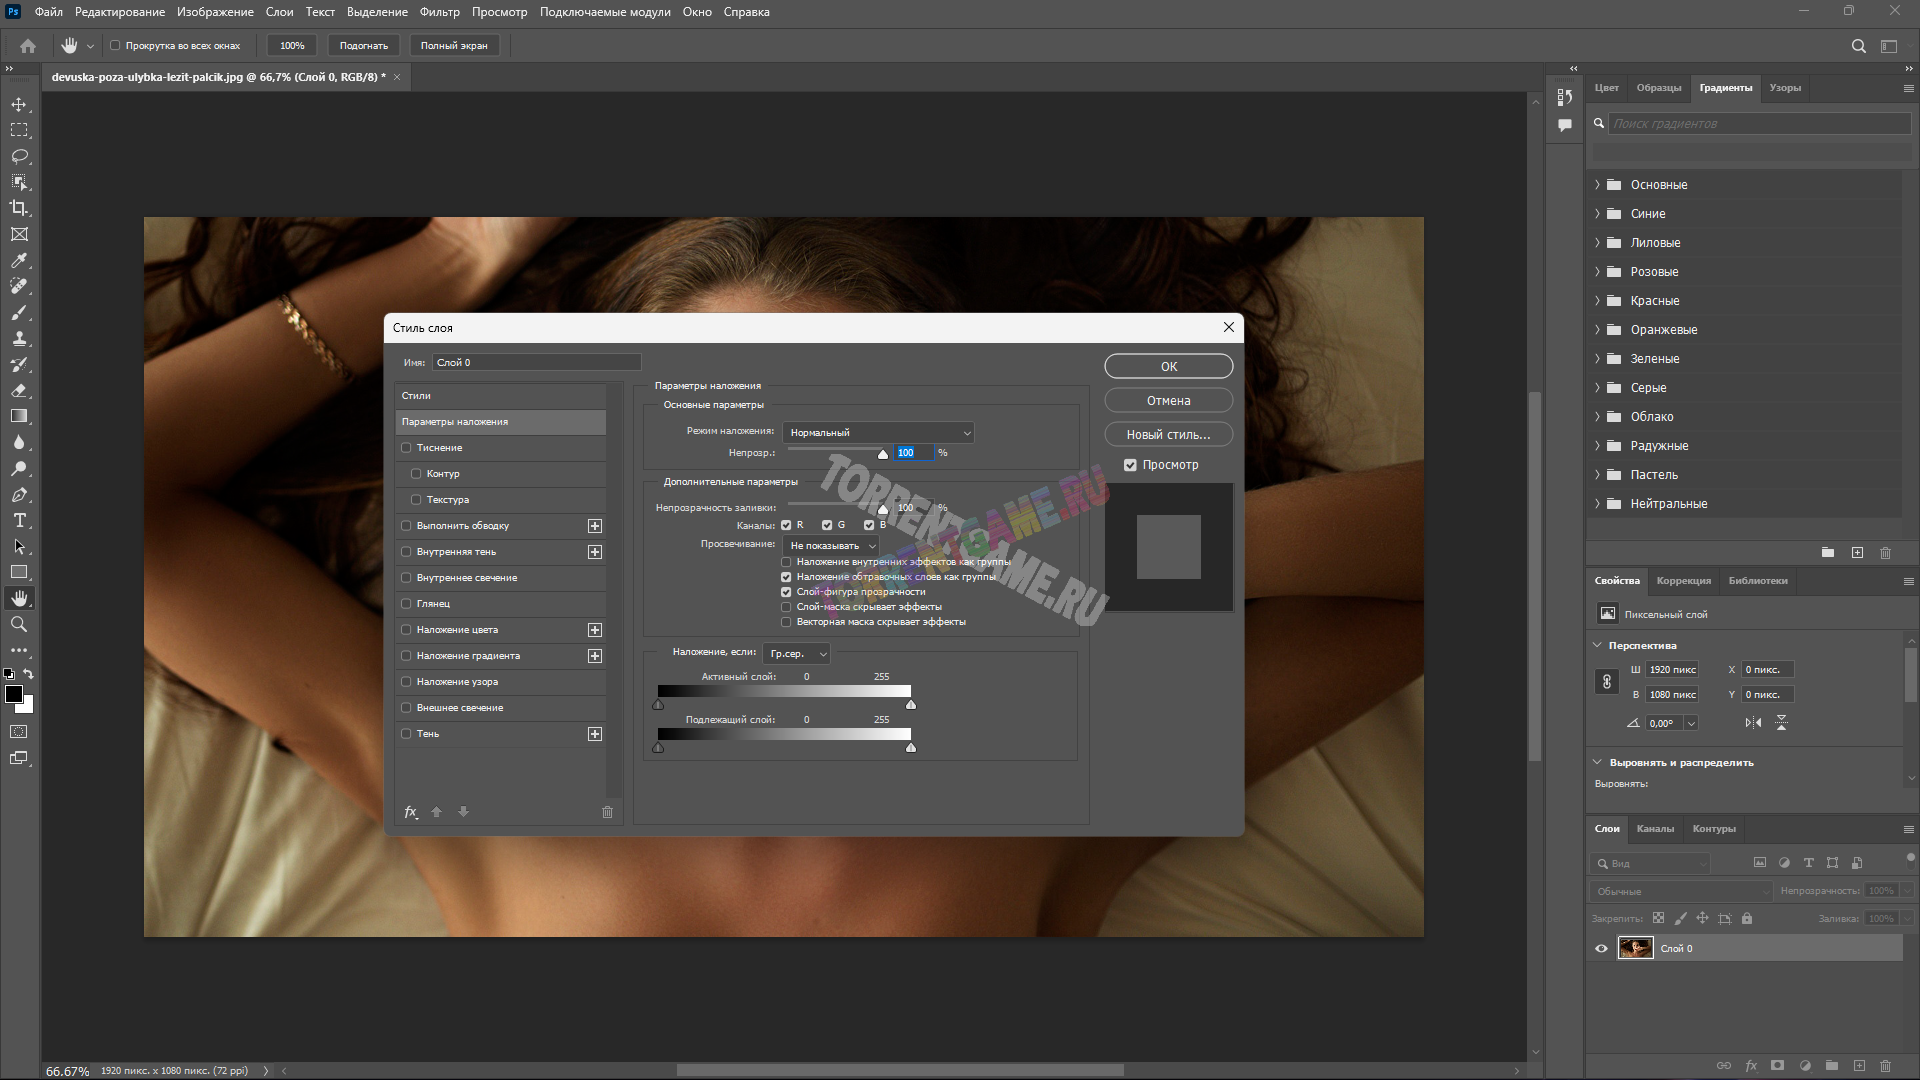This screenshot has height=1080, width=1920.
Task: Click the Имя field containing Слой 0
Action: point(536,362)
